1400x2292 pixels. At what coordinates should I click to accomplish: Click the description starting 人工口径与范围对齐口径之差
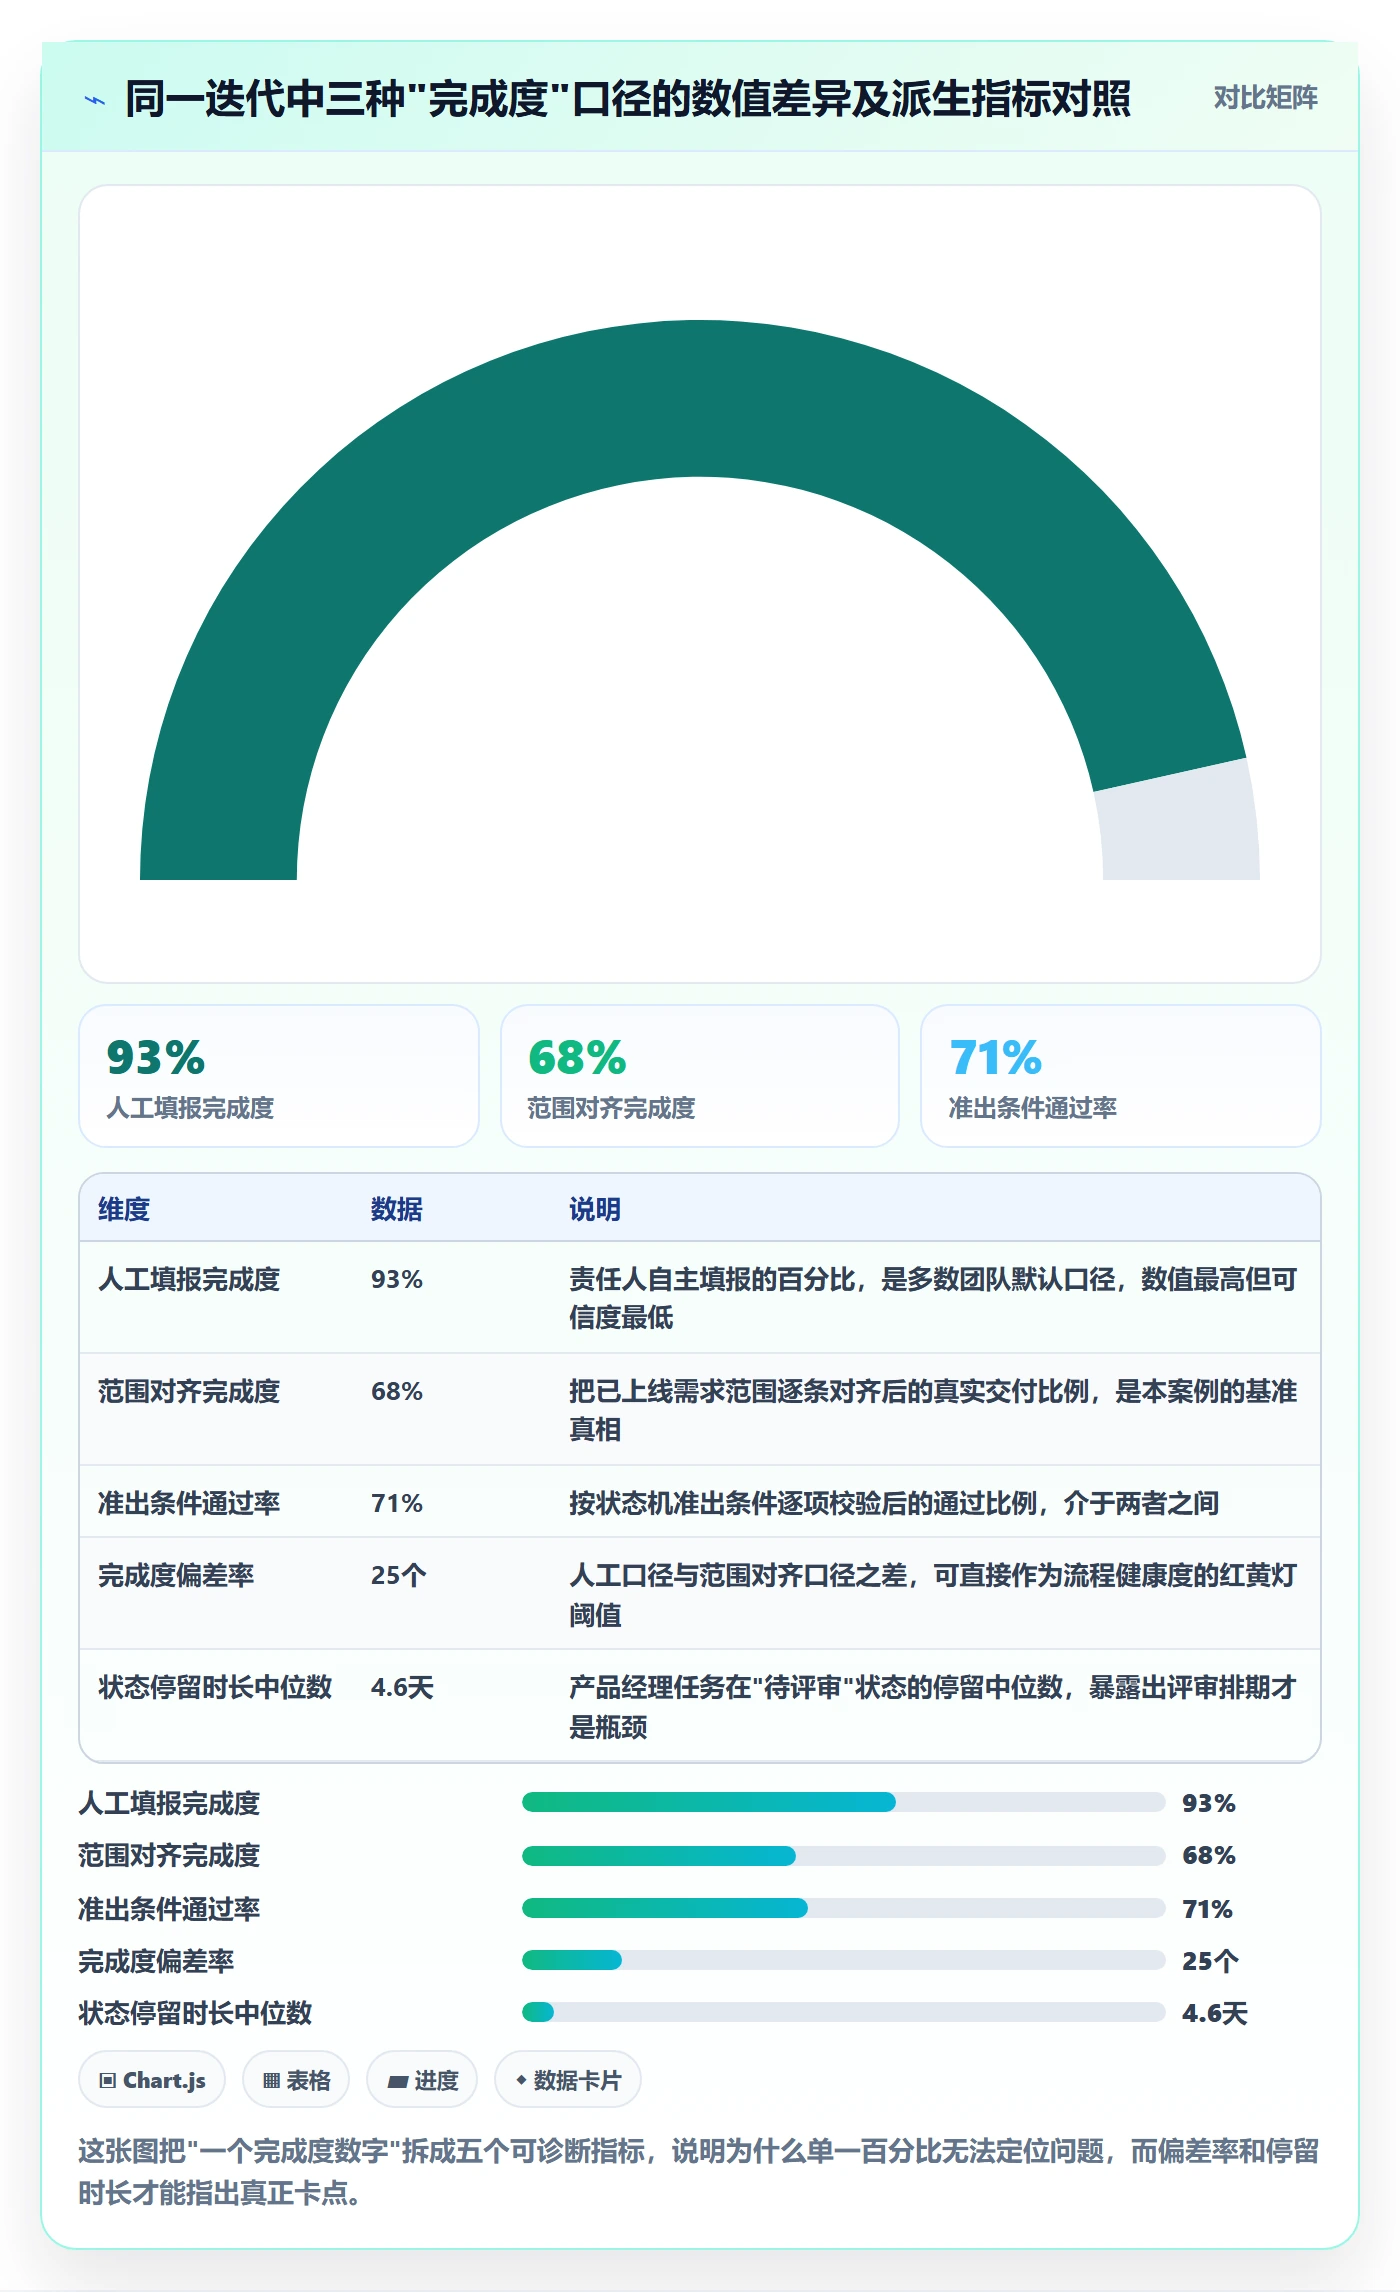933,1595
